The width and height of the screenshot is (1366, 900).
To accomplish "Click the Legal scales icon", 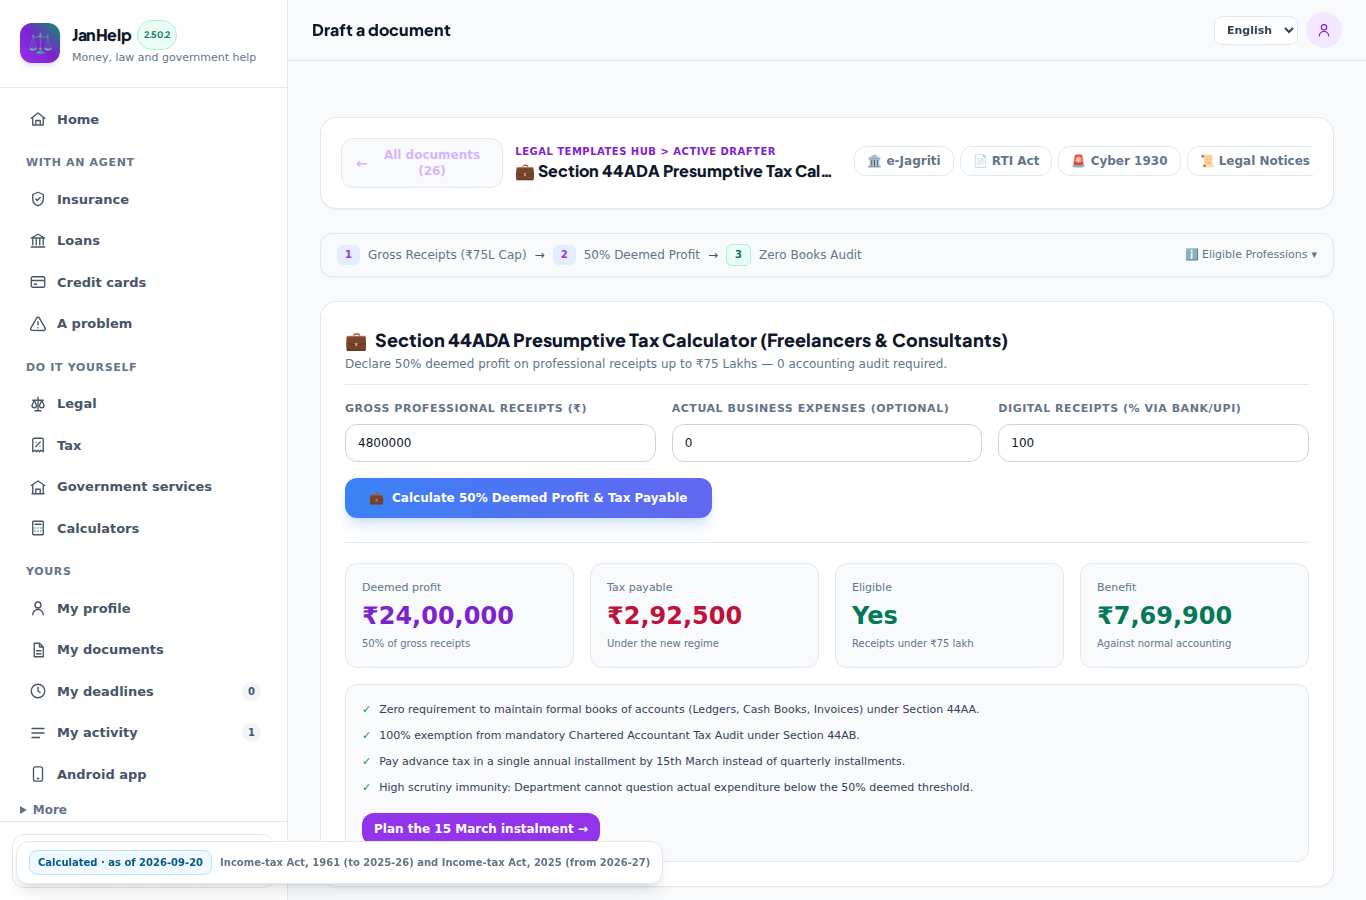I will point(38,403).
